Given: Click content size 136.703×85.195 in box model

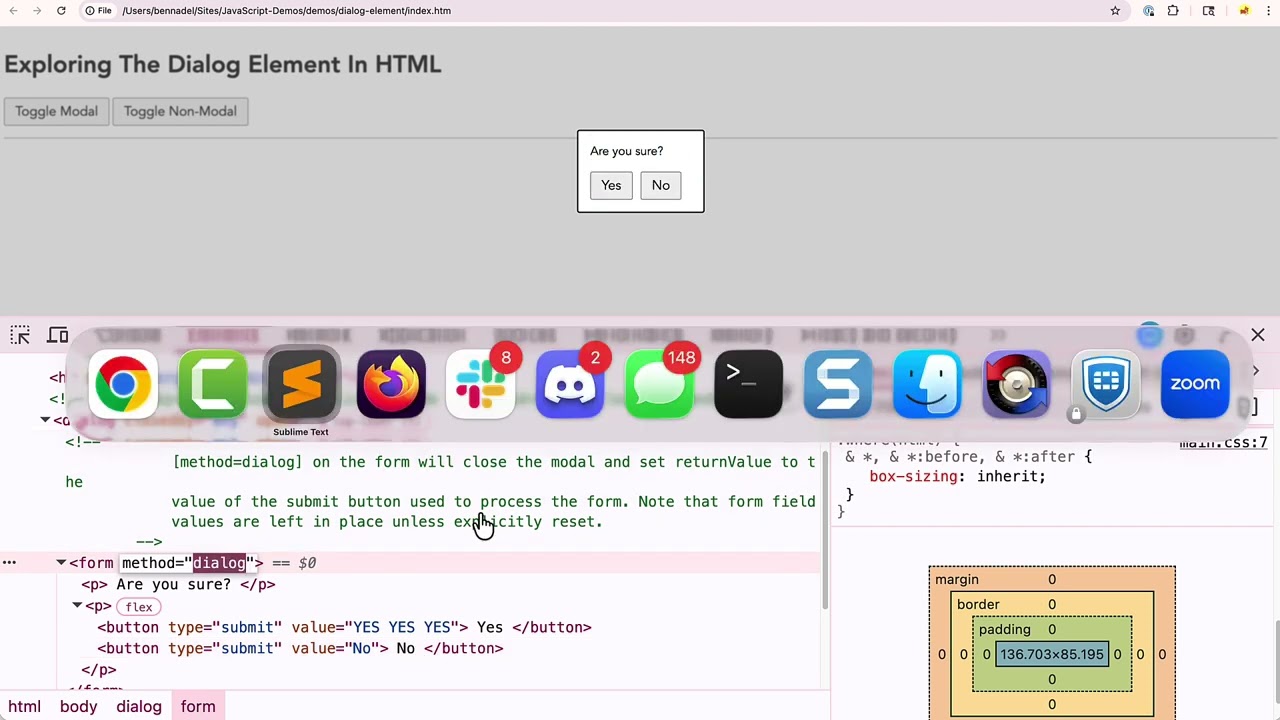Looking at the screenshot, I should [x=1052, y=655].
